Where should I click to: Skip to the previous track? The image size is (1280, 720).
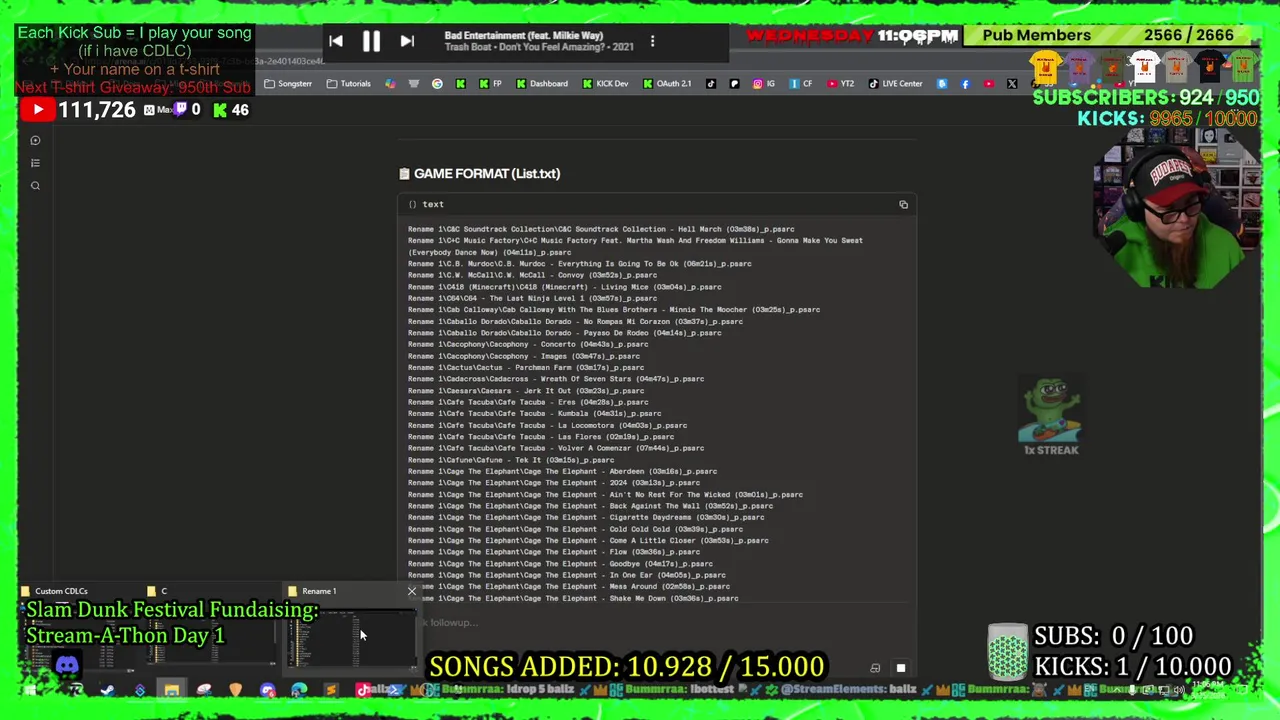(336, 41)
